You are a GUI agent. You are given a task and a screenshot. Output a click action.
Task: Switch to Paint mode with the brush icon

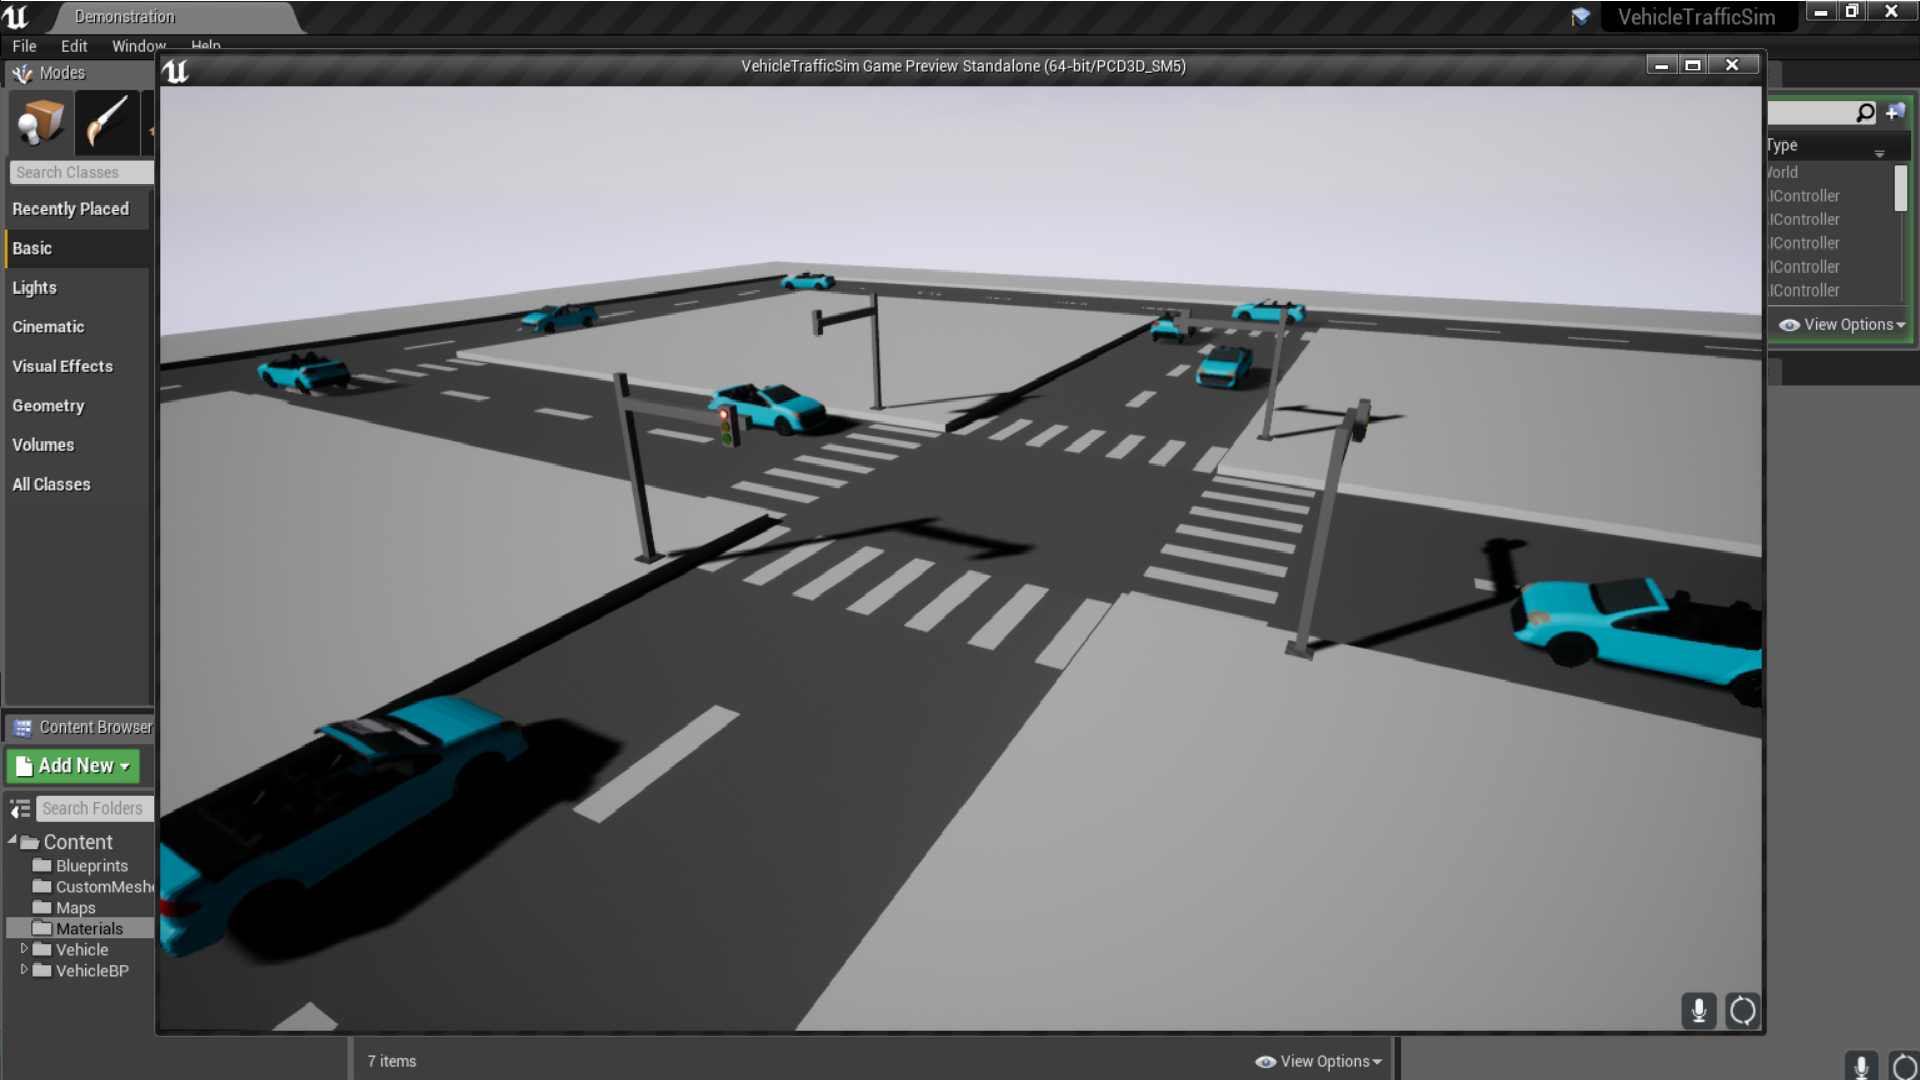108,122
